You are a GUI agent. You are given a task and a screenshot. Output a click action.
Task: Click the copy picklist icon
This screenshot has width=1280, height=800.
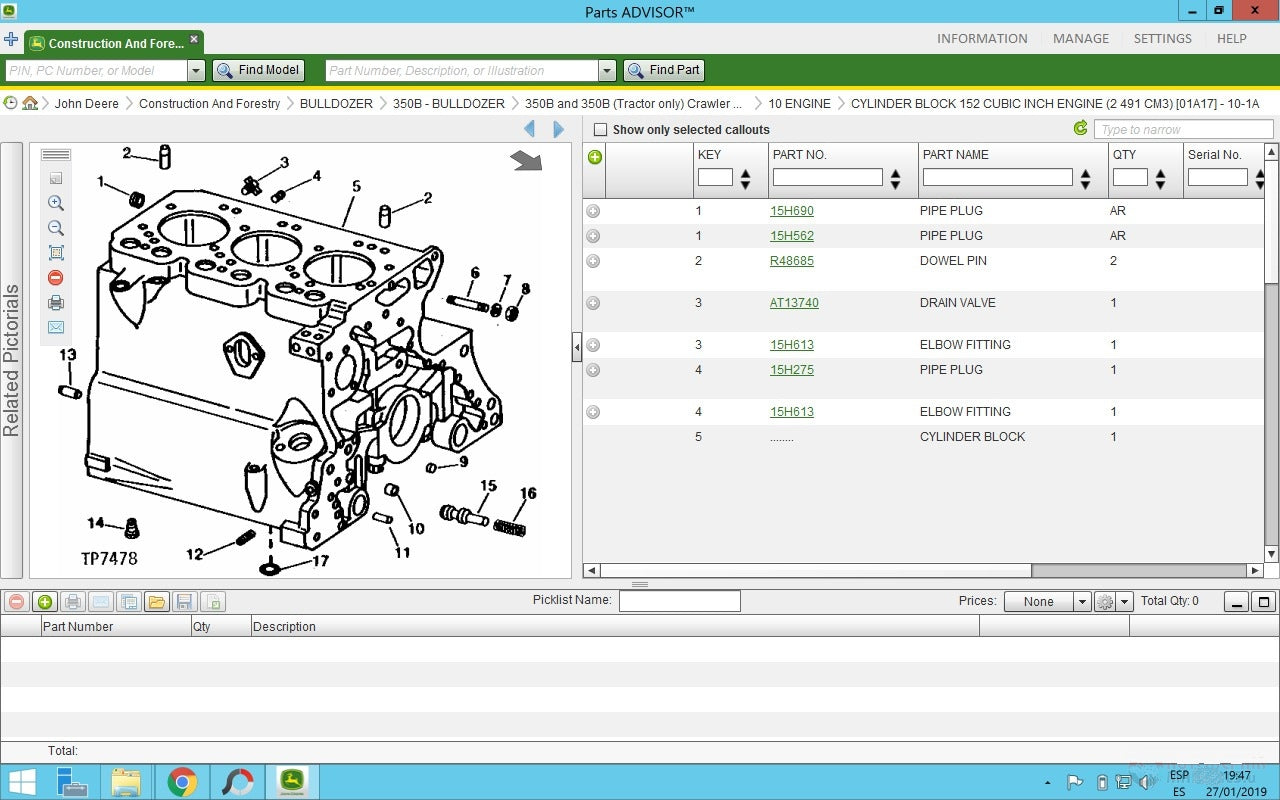click(128, 602)
